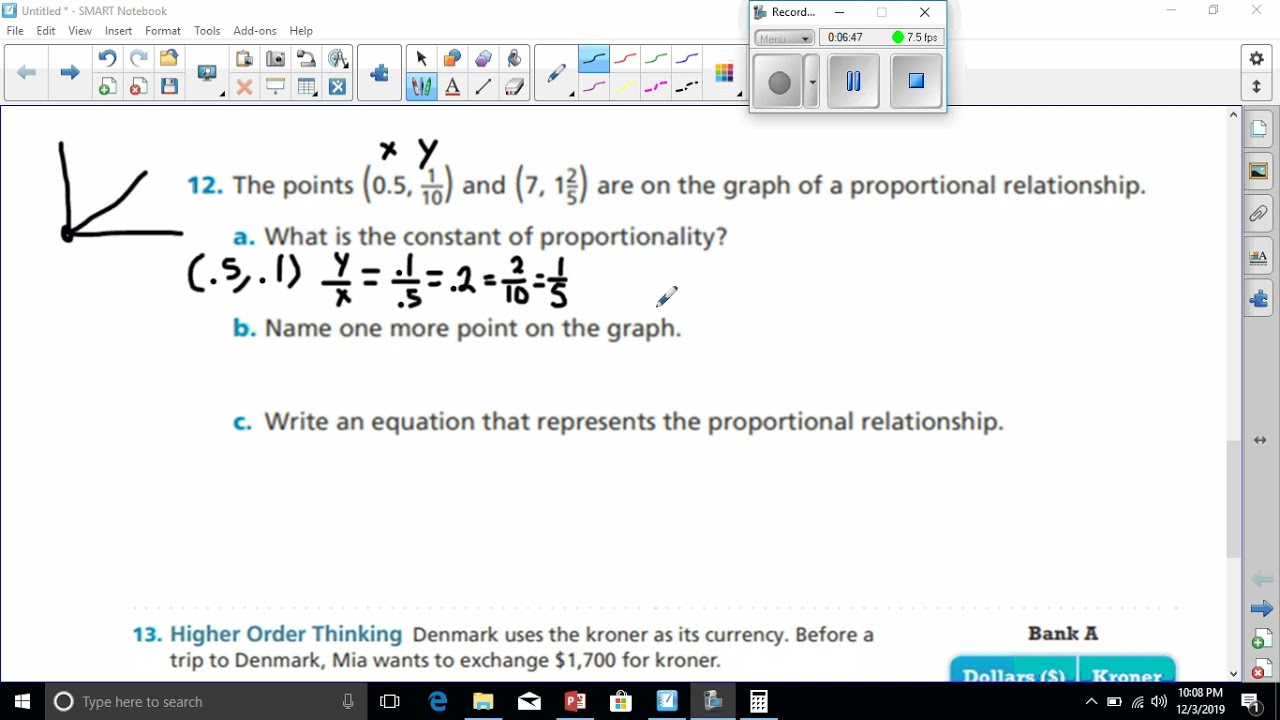Screen dimensions: 1280x720
Task: Open the Format menu
Action: (163, 31)
